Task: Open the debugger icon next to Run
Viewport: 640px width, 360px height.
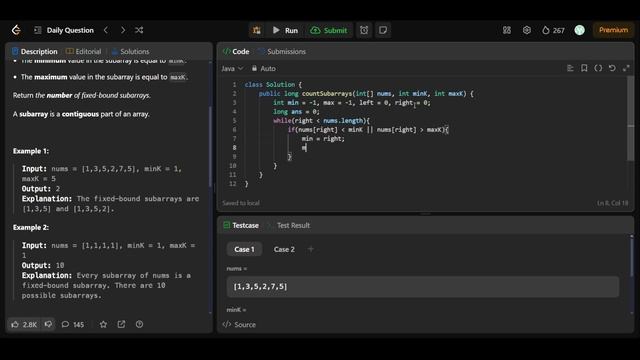Action: click(x=257, y=30)
